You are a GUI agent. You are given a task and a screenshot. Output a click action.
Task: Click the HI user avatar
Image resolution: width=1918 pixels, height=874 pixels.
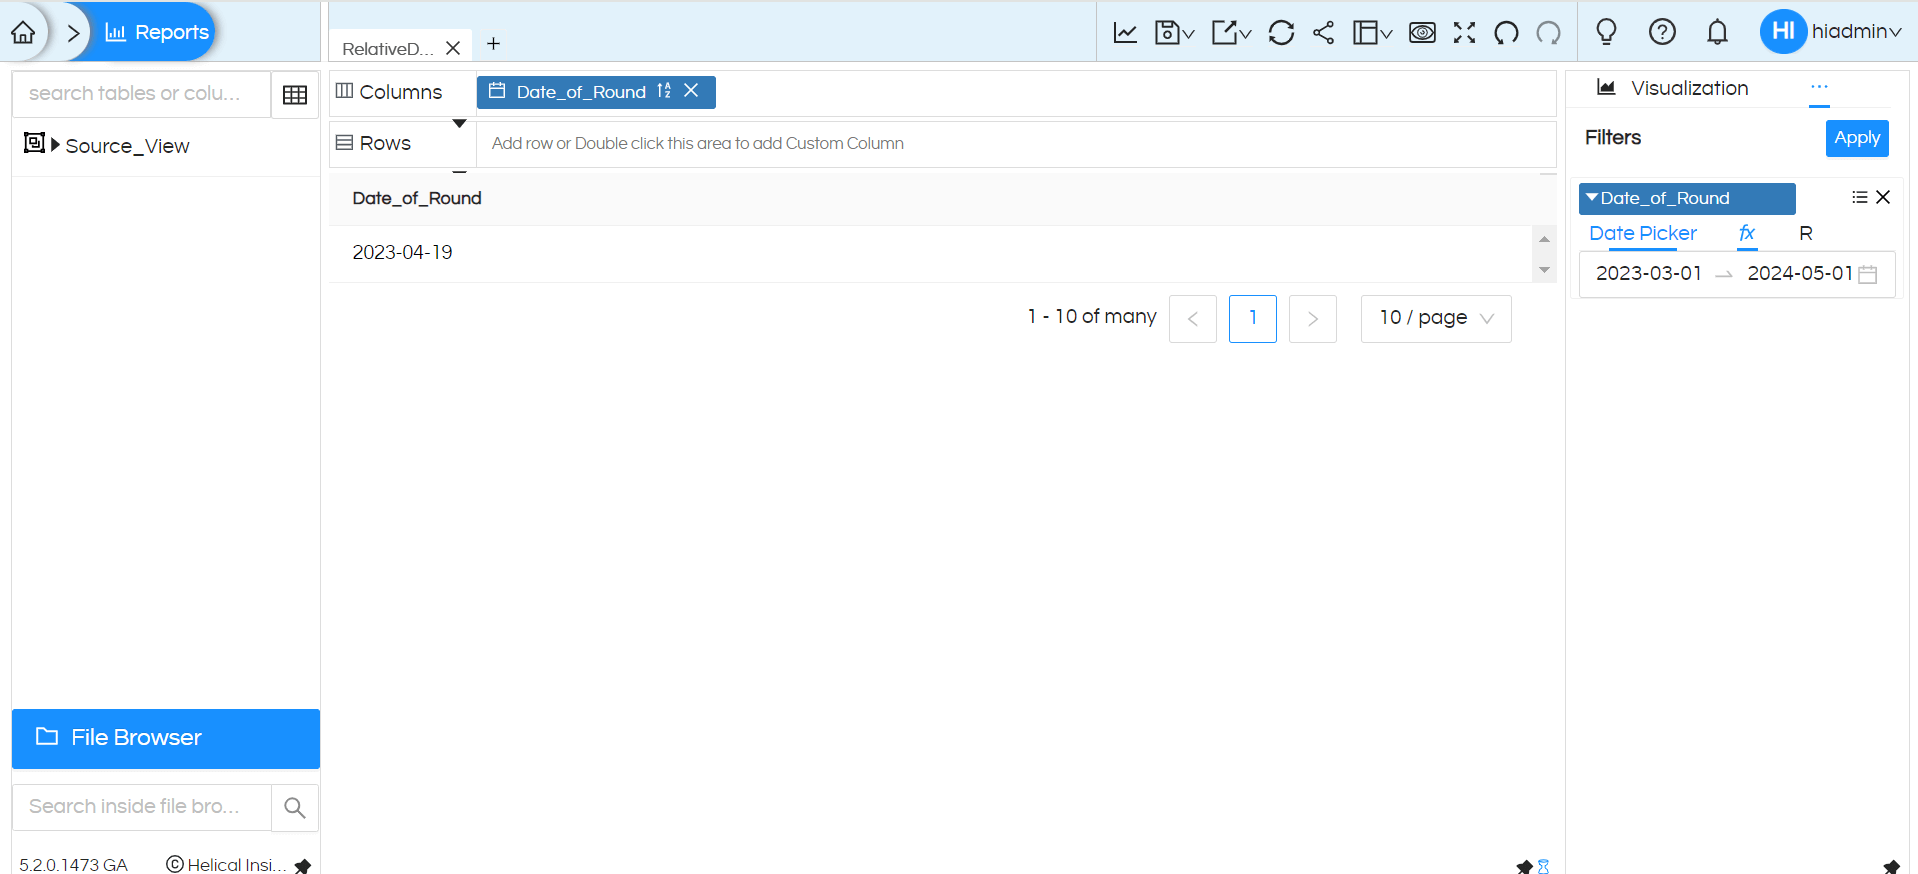pyautogui.click(x=1783, y=32)
